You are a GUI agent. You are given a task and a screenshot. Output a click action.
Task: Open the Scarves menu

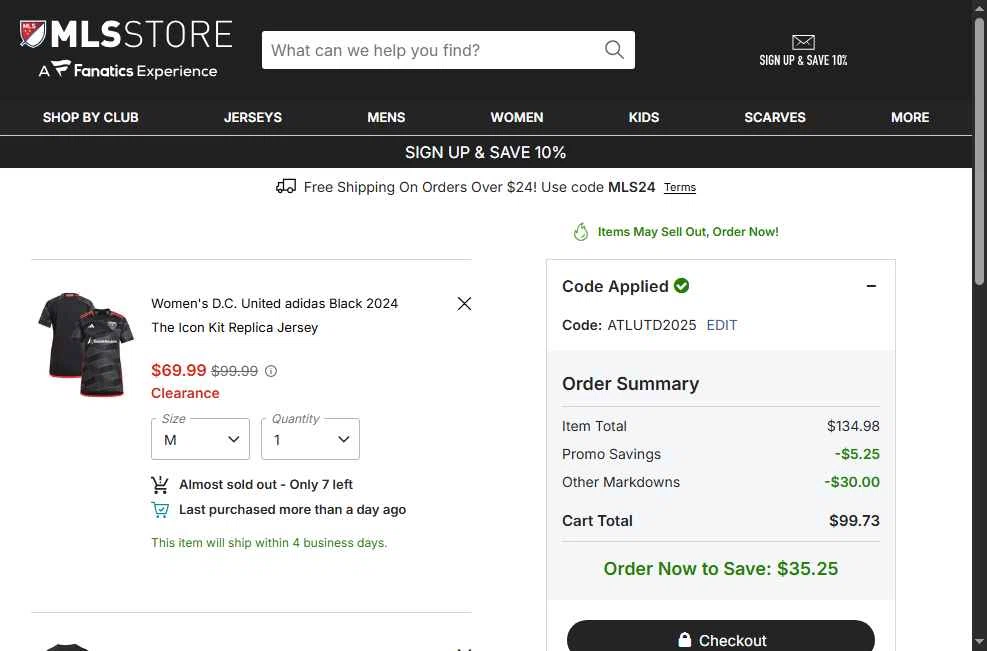point(775,117)
